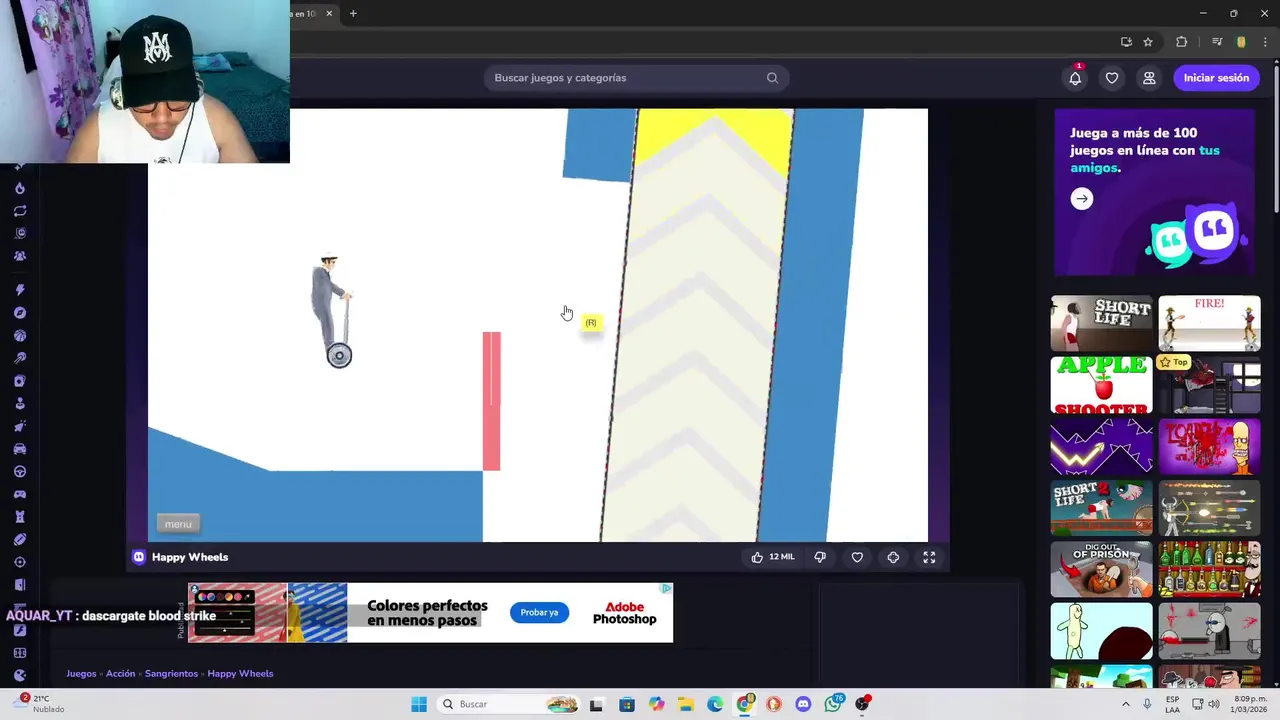This screenshot has width=1280, height=720.
Task: Click the page vertical scrollbar
Action: point(1275,140)
